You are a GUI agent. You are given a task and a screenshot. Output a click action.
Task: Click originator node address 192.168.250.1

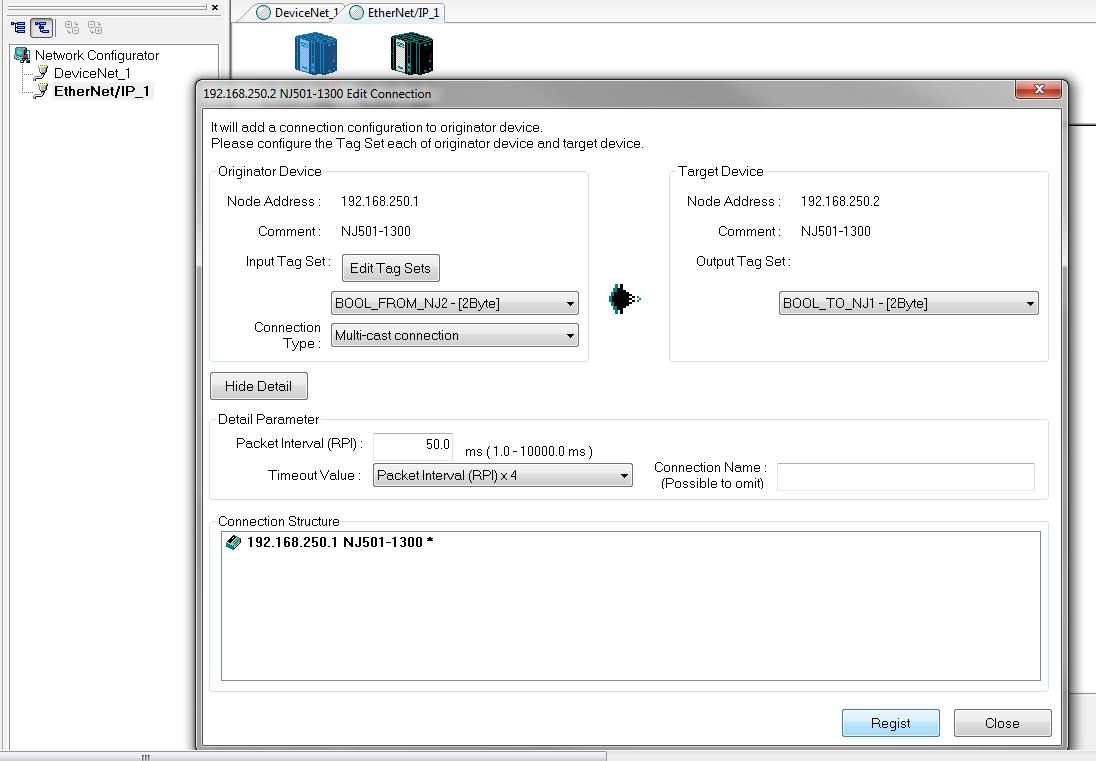[380, 201]
